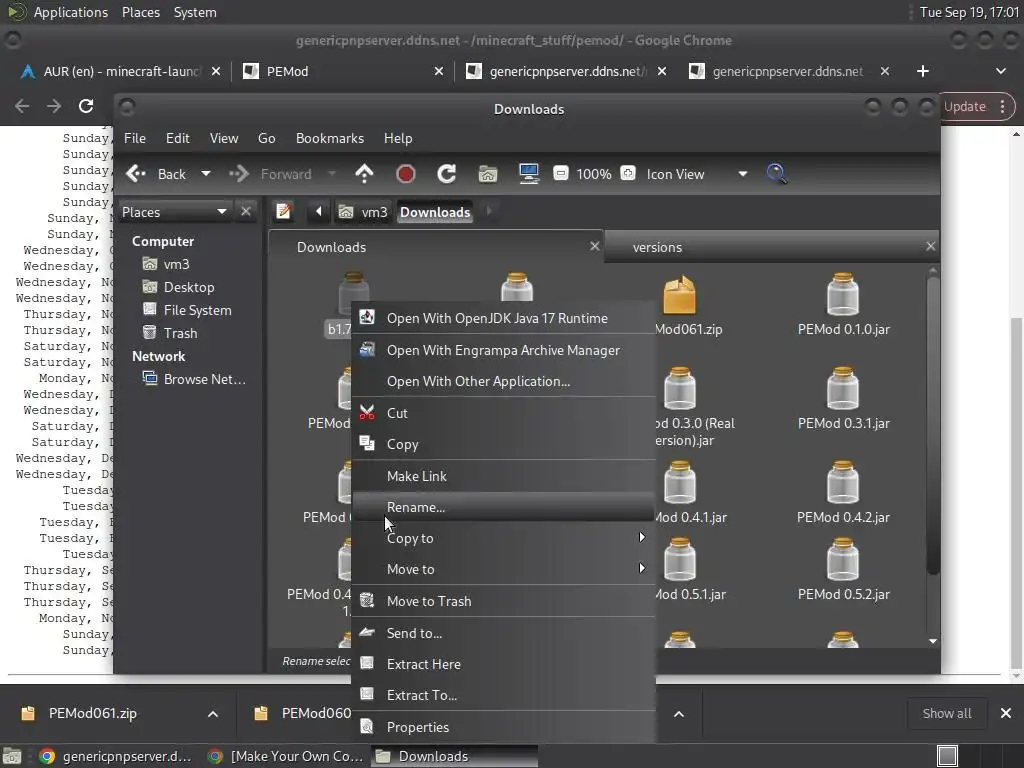Open the View menu
Screen dimensions: 1024x768
(224, 138)
